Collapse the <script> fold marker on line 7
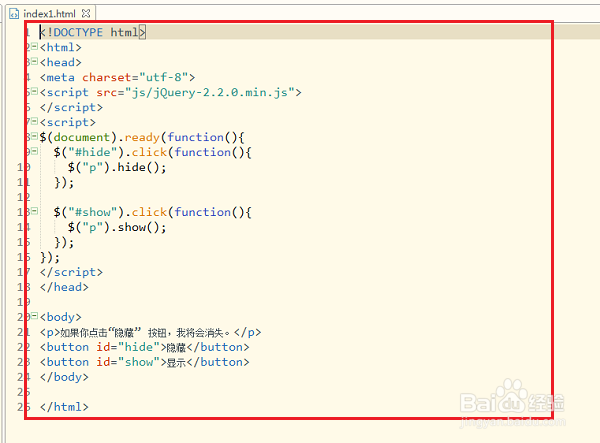600x443 pixels. (x=34, y=122)
